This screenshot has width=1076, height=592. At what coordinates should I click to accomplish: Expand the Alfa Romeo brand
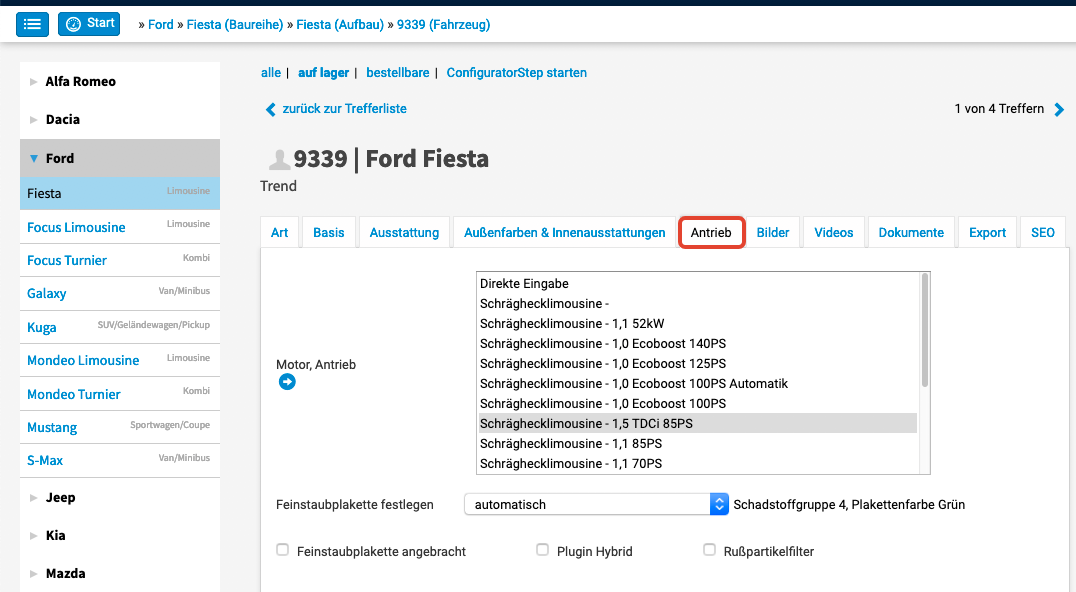pos(34,82)
